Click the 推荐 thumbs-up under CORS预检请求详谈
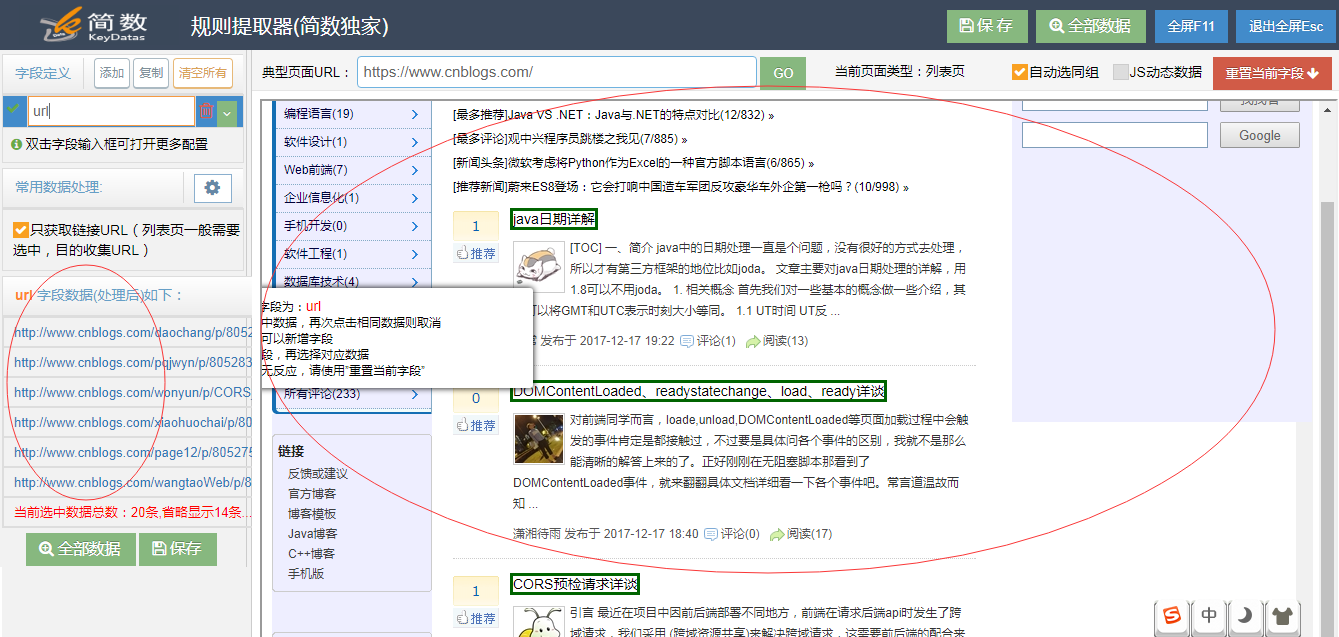 tap(476, 619)
